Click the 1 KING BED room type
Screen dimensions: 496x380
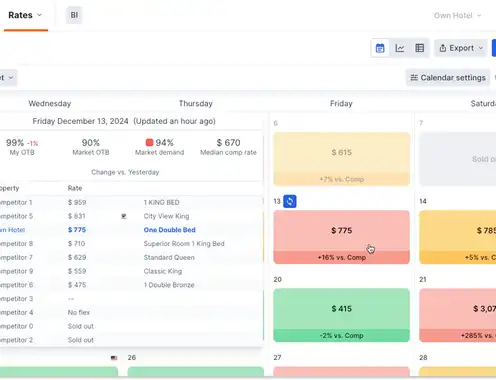coord(162,202)
